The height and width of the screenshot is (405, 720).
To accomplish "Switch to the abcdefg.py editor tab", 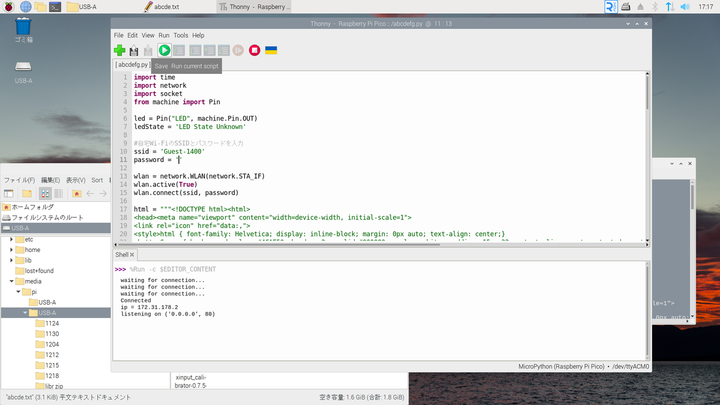I will 131,65.
